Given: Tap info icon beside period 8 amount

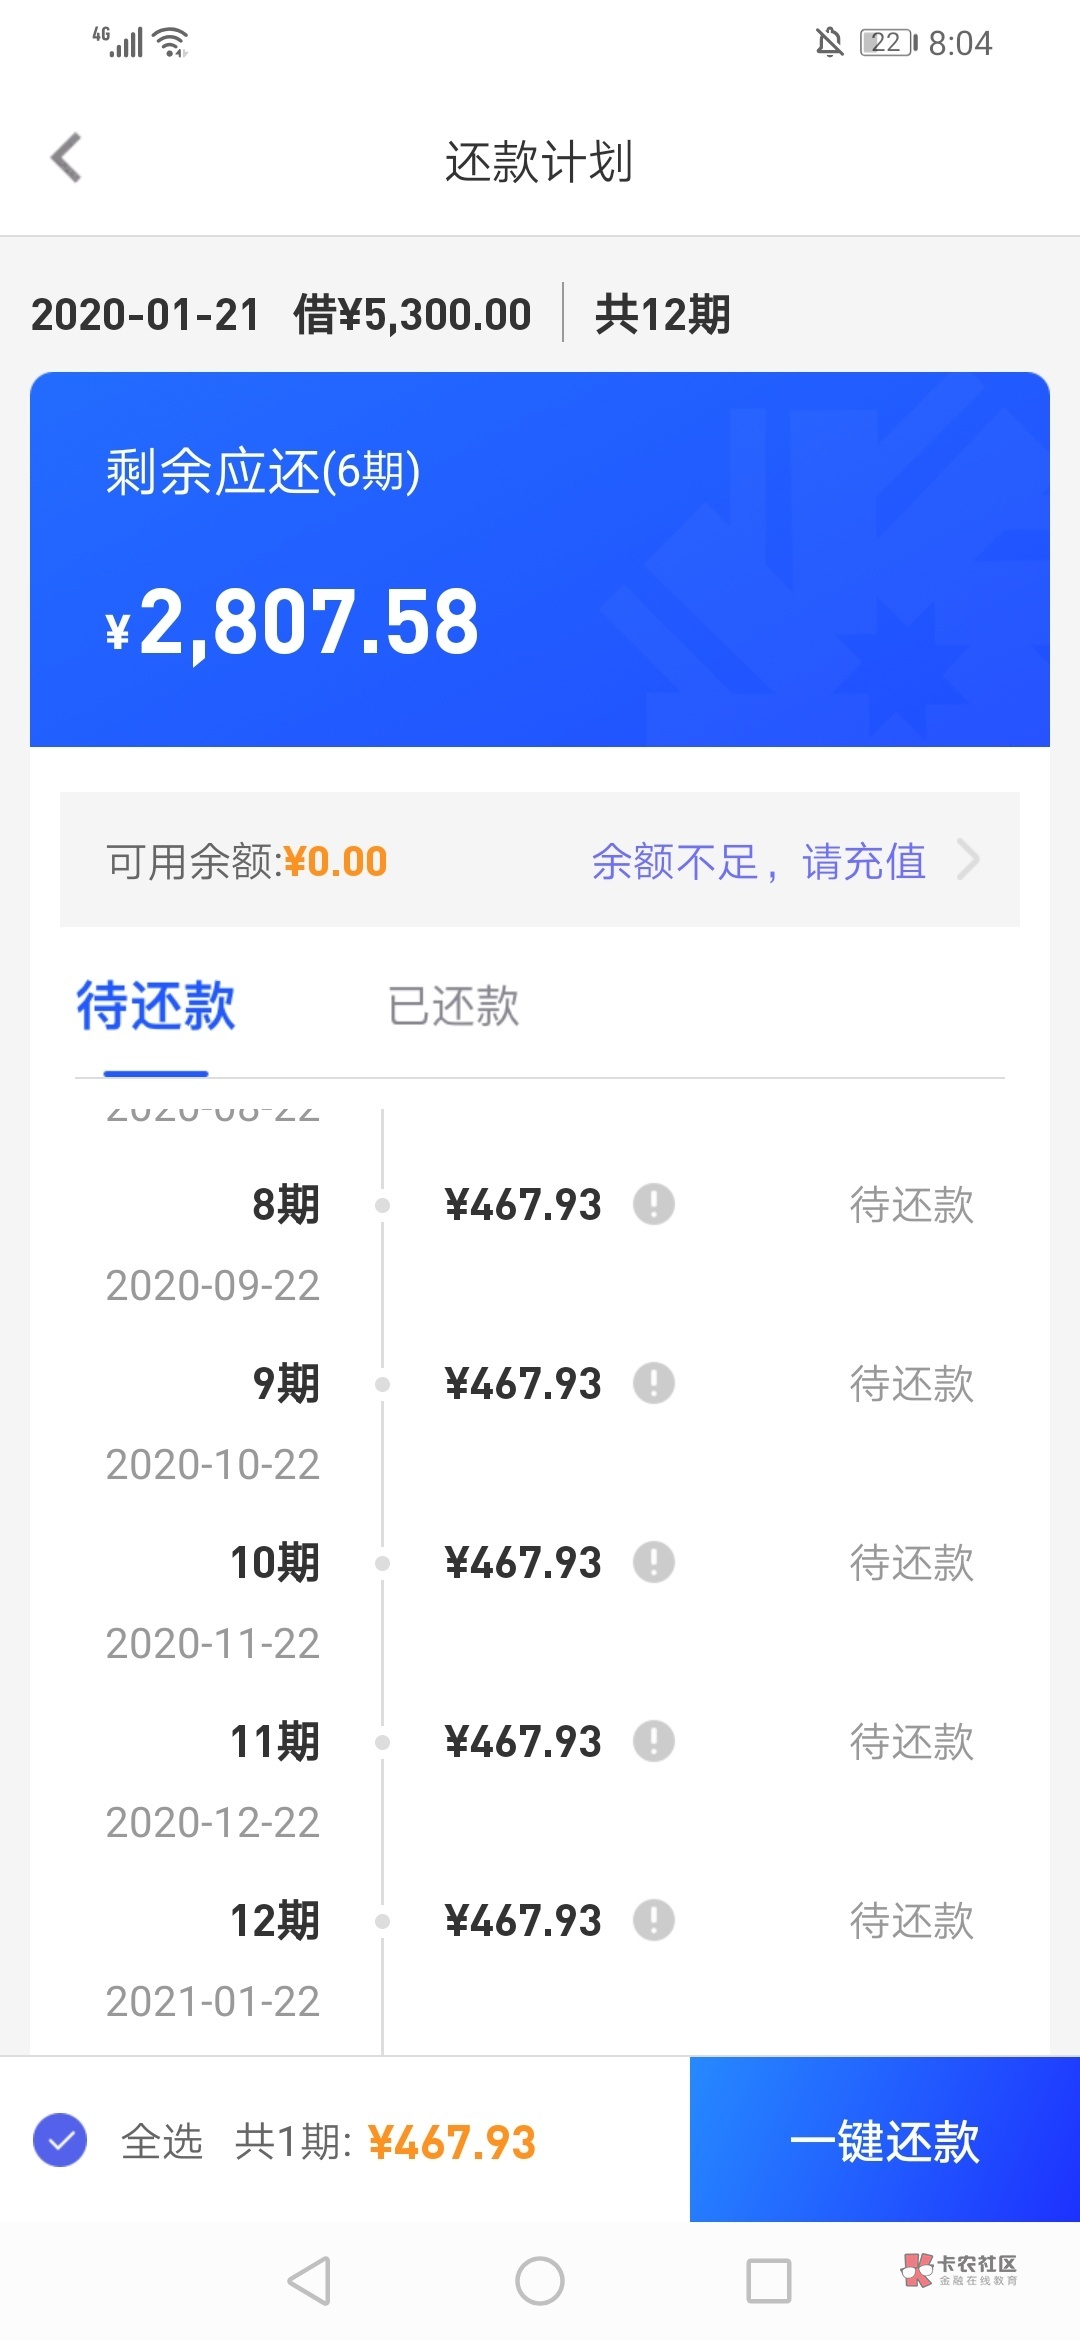Looking at the screenshot, I should 654,1204.
